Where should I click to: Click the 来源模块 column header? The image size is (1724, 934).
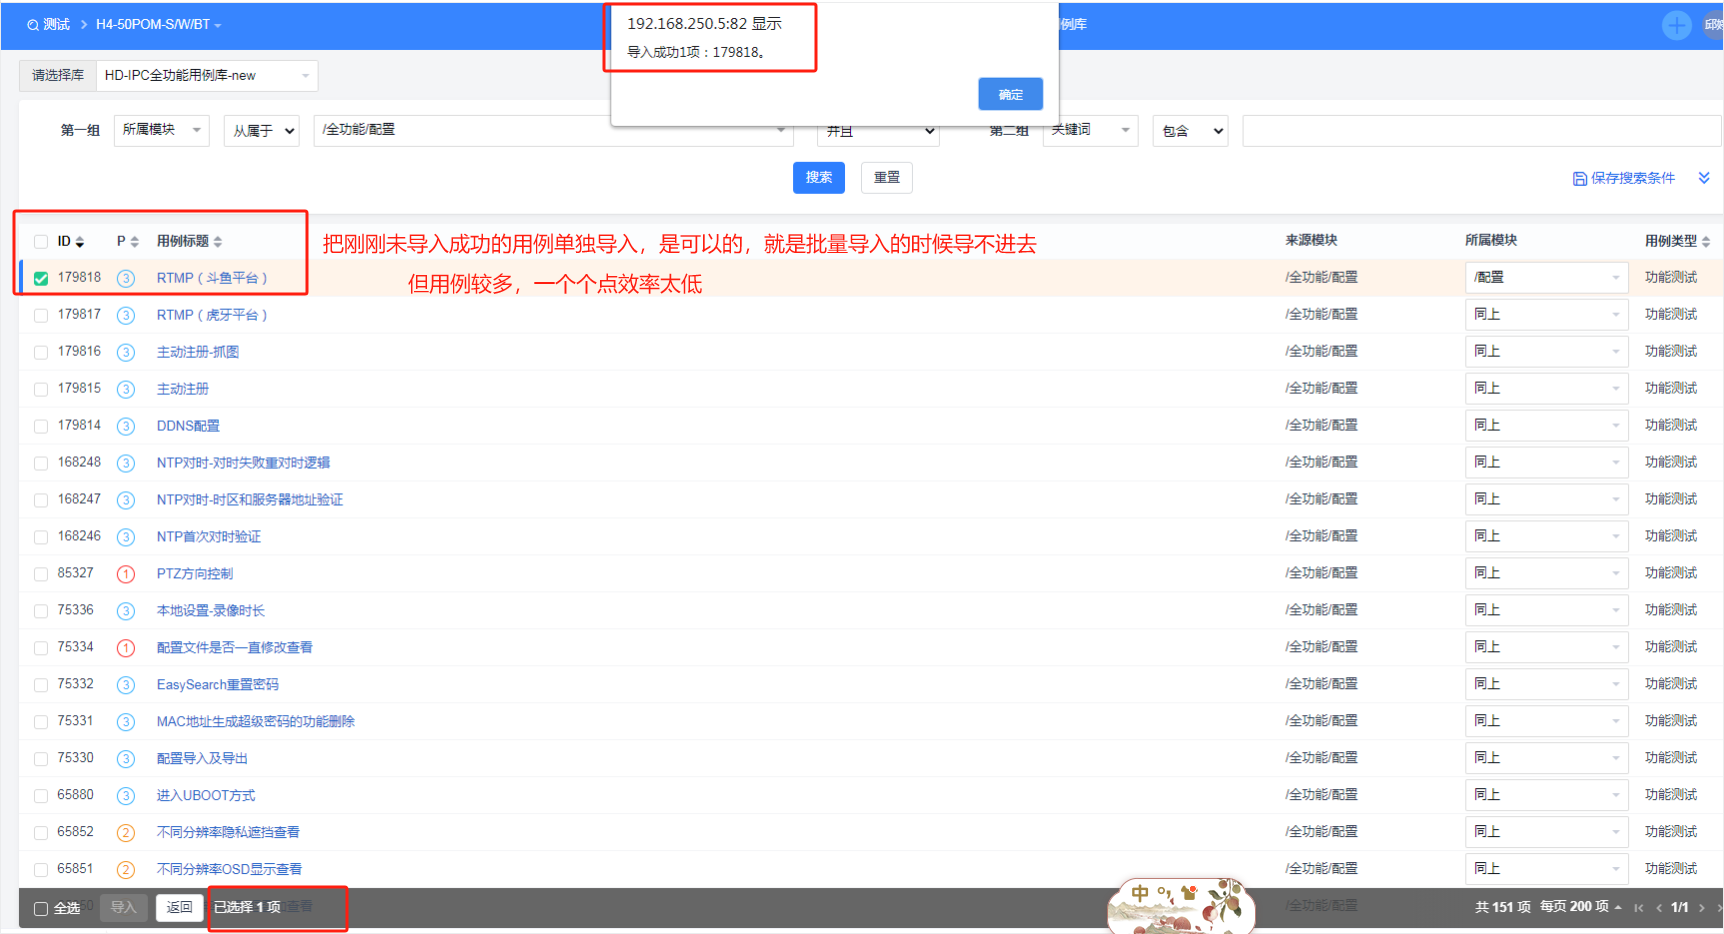(1312, 241)
